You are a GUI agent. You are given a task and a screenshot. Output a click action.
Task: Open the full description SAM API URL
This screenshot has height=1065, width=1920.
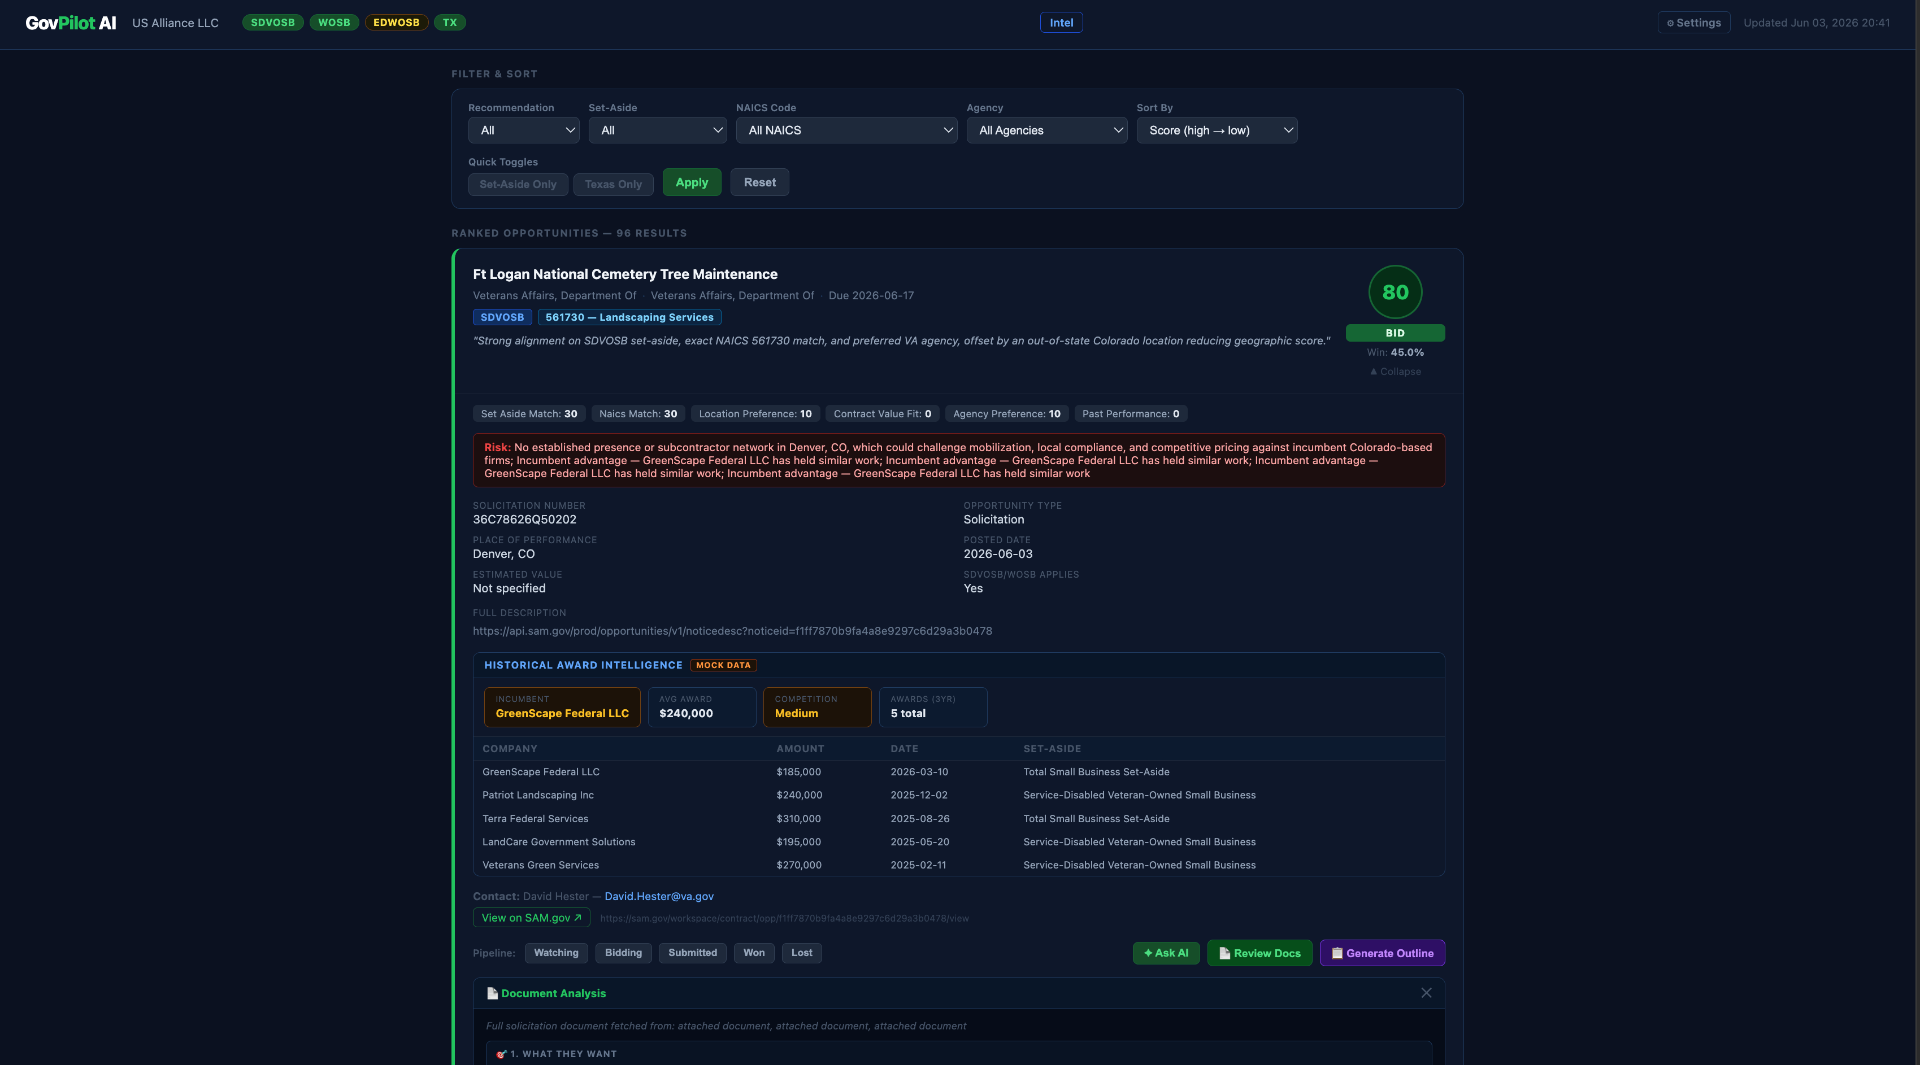pos(732,631)
